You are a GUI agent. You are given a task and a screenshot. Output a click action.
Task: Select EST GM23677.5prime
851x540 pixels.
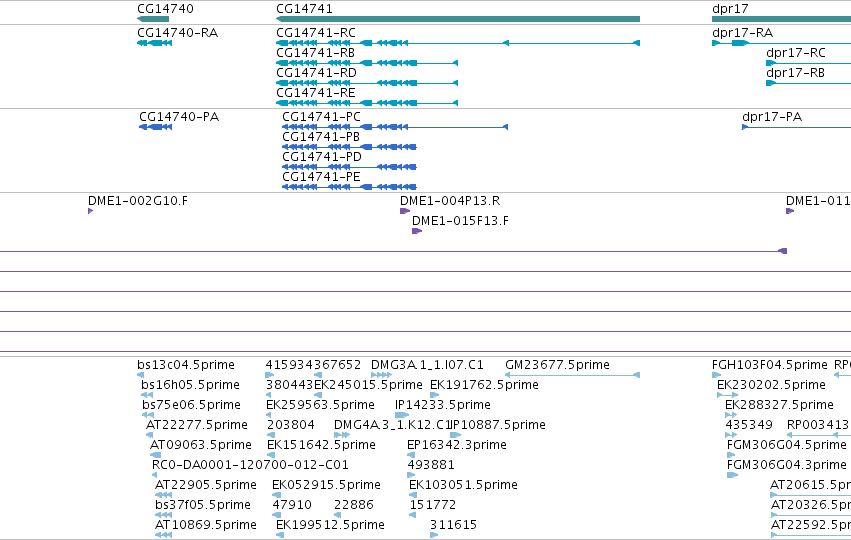point(557,365)
